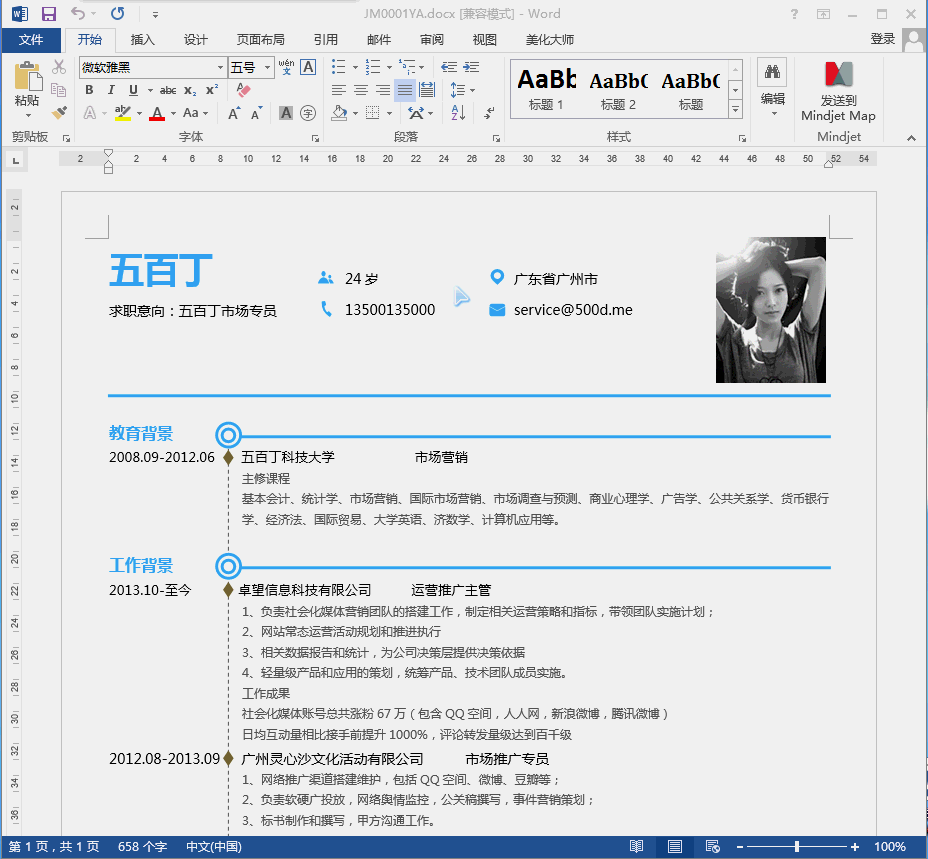
Task: Toggle Italic formatting
Action: (x=111, y=90)
